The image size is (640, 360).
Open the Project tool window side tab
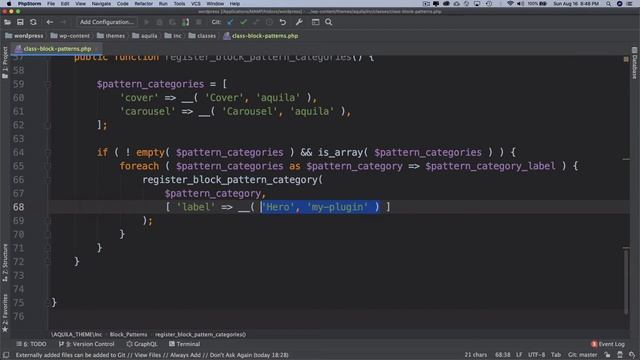(5, 62)
